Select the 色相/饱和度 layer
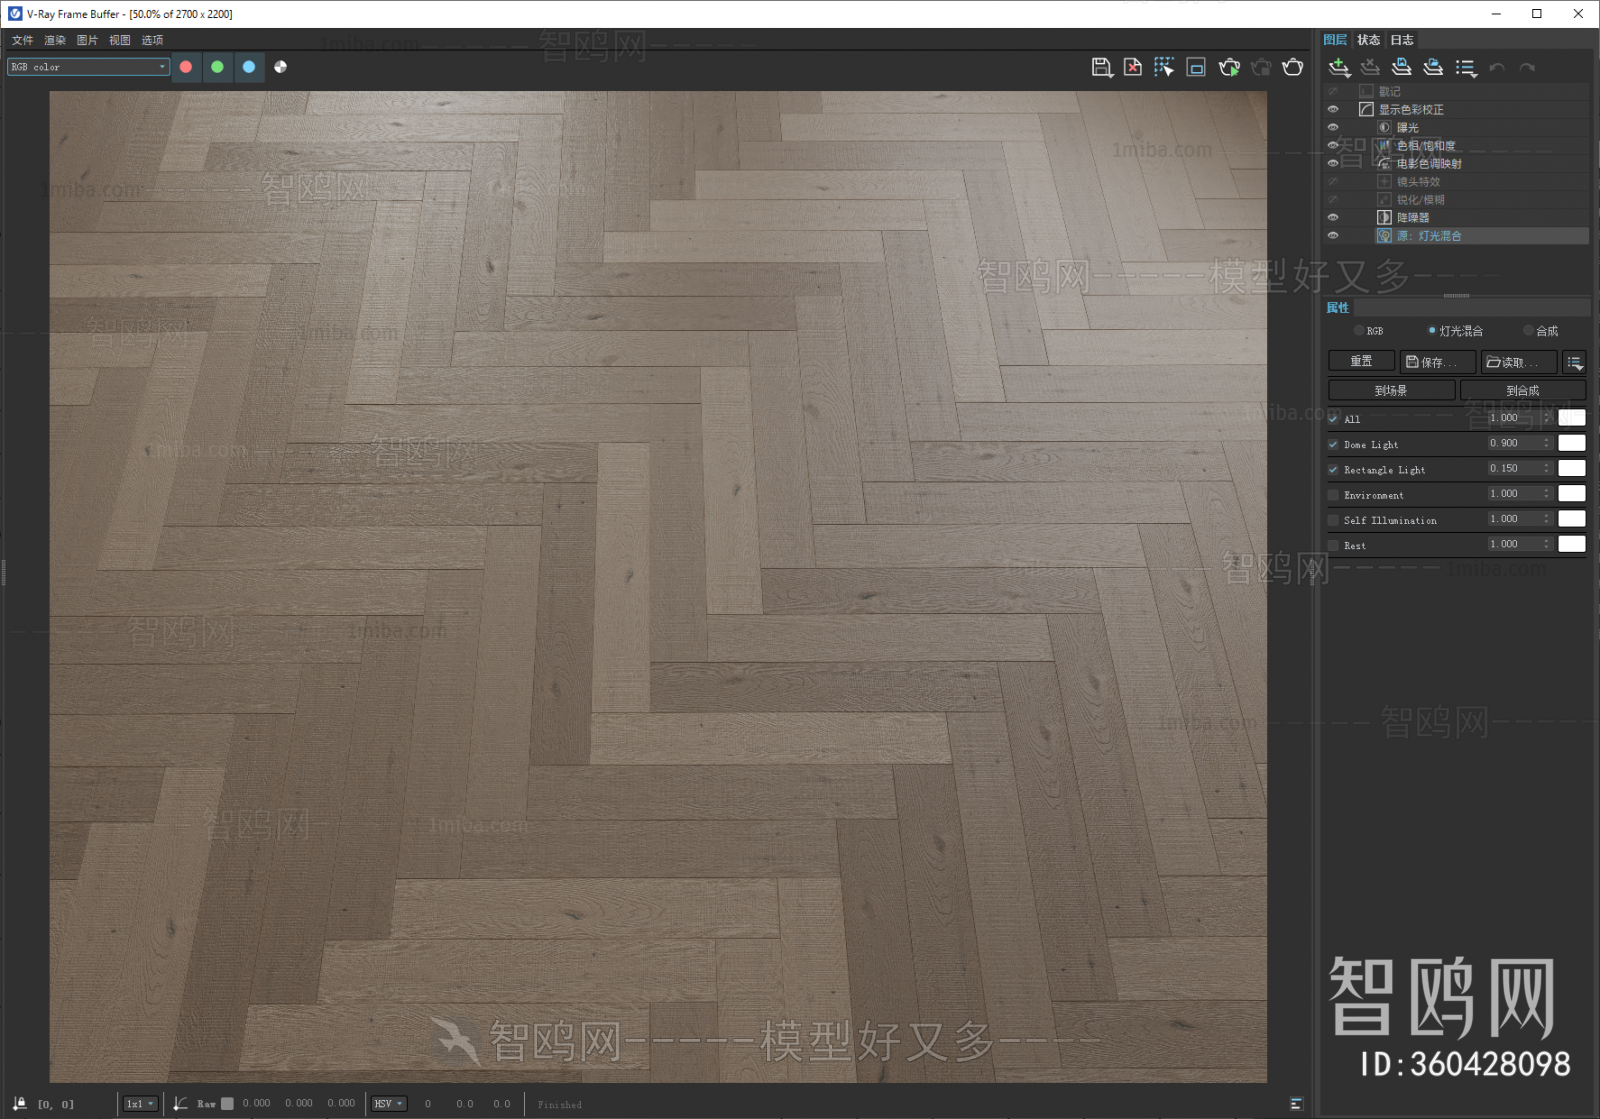1600x1119 pixels. [1426, 145]
